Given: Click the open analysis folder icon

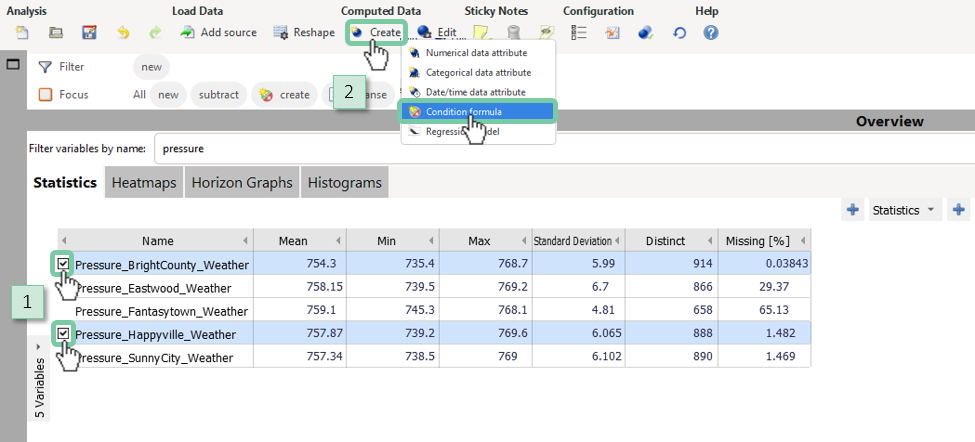Looking at the screenshot, I should [x=56, y=33].
